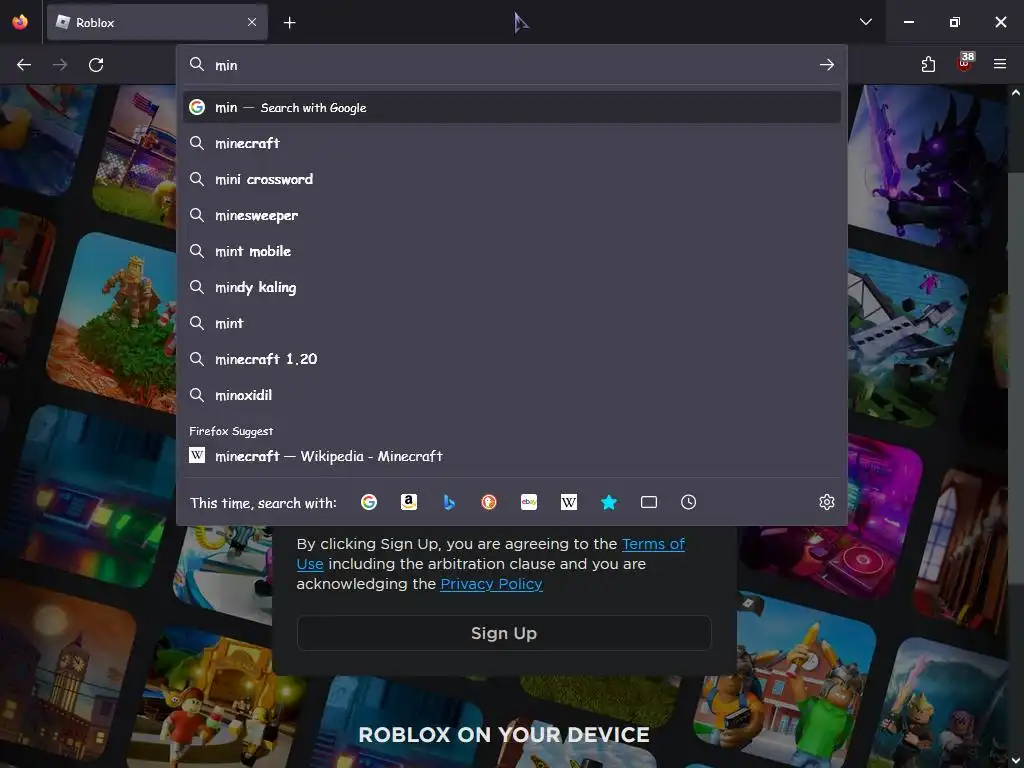
Task: Click the Firefox View icon
Action: [x=20, y=22]
